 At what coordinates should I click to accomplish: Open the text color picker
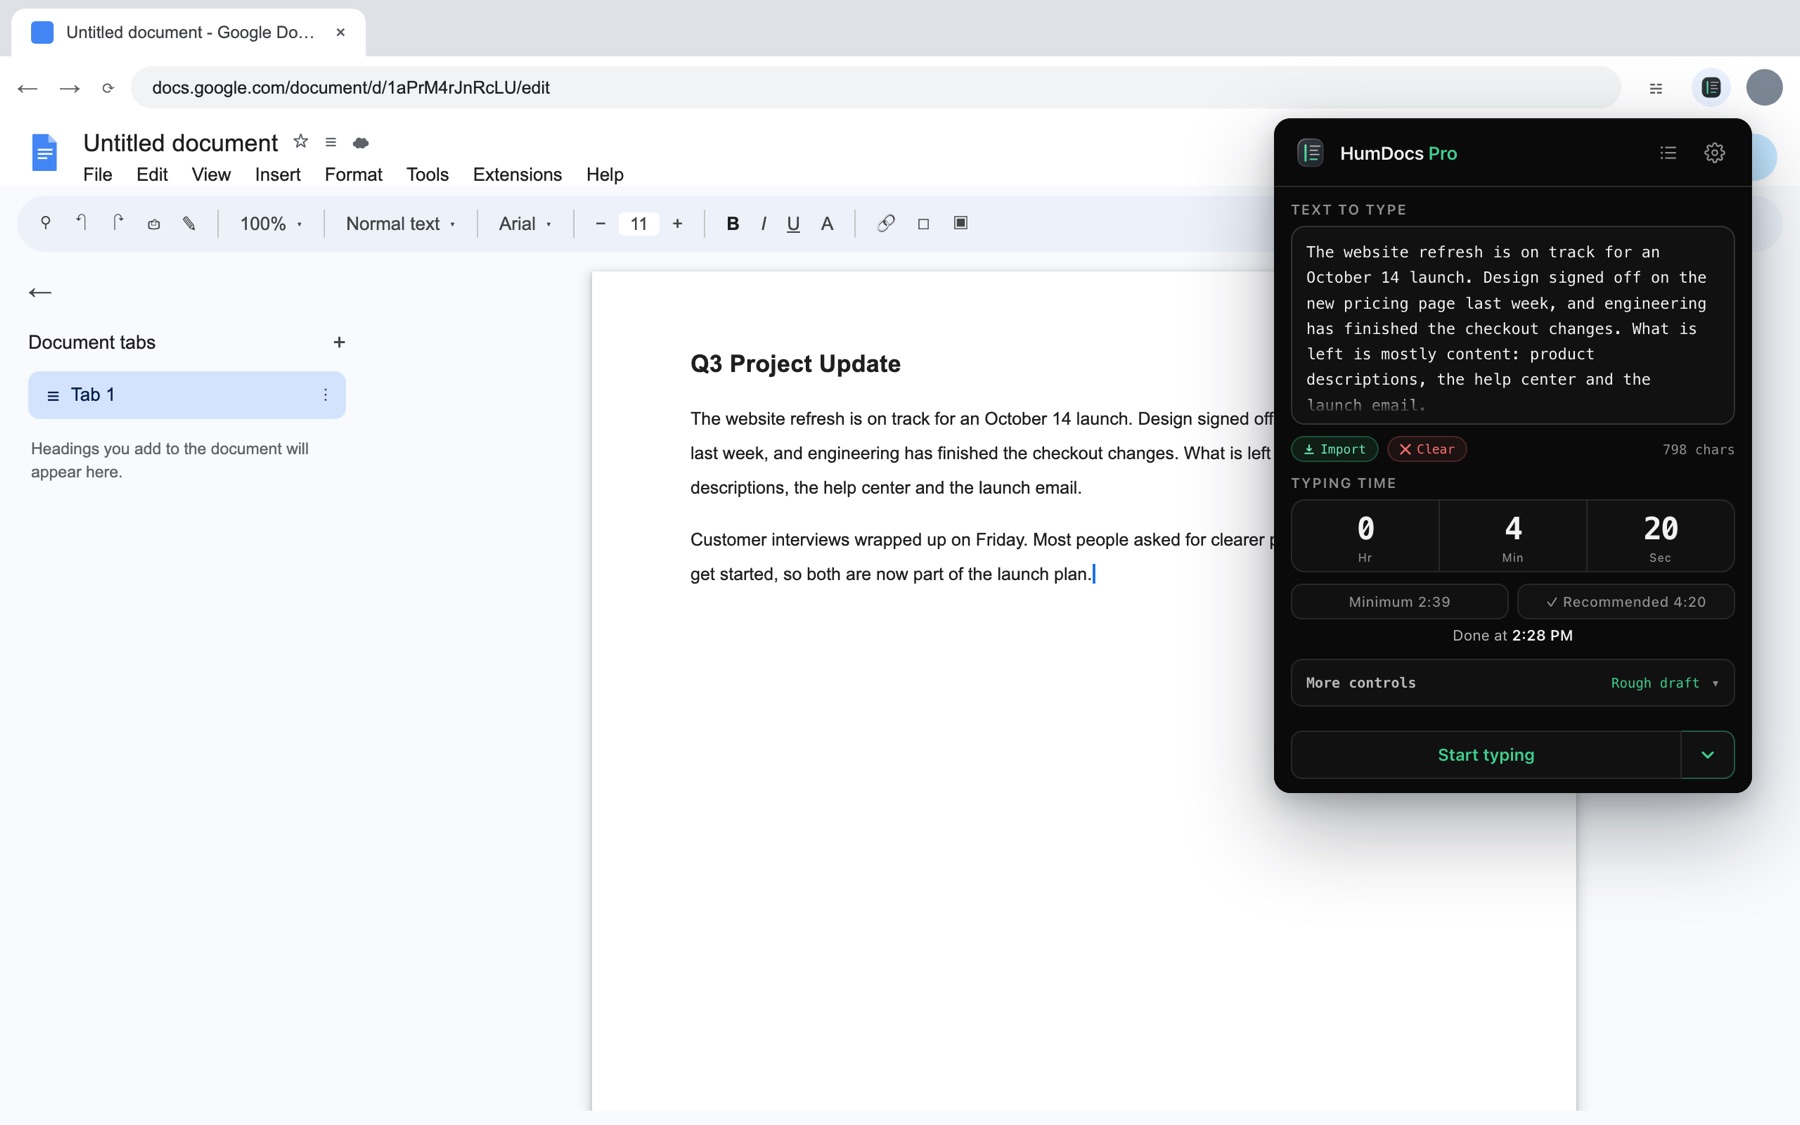click(827, 223)
